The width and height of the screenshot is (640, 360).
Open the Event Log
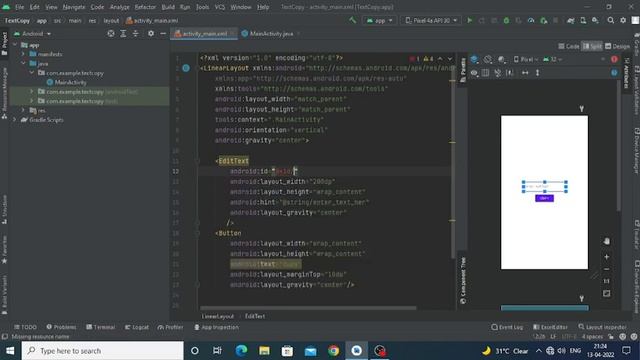coord(507,327)
